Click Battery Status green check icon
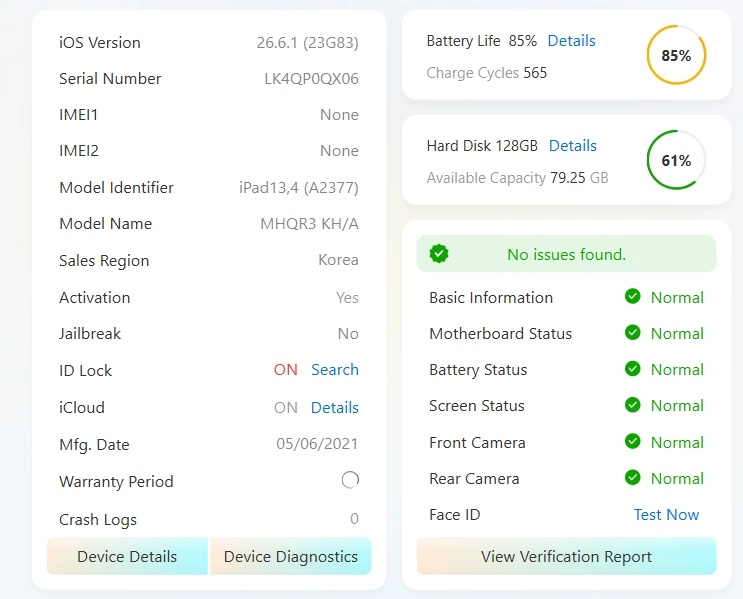 pos(633,369)
